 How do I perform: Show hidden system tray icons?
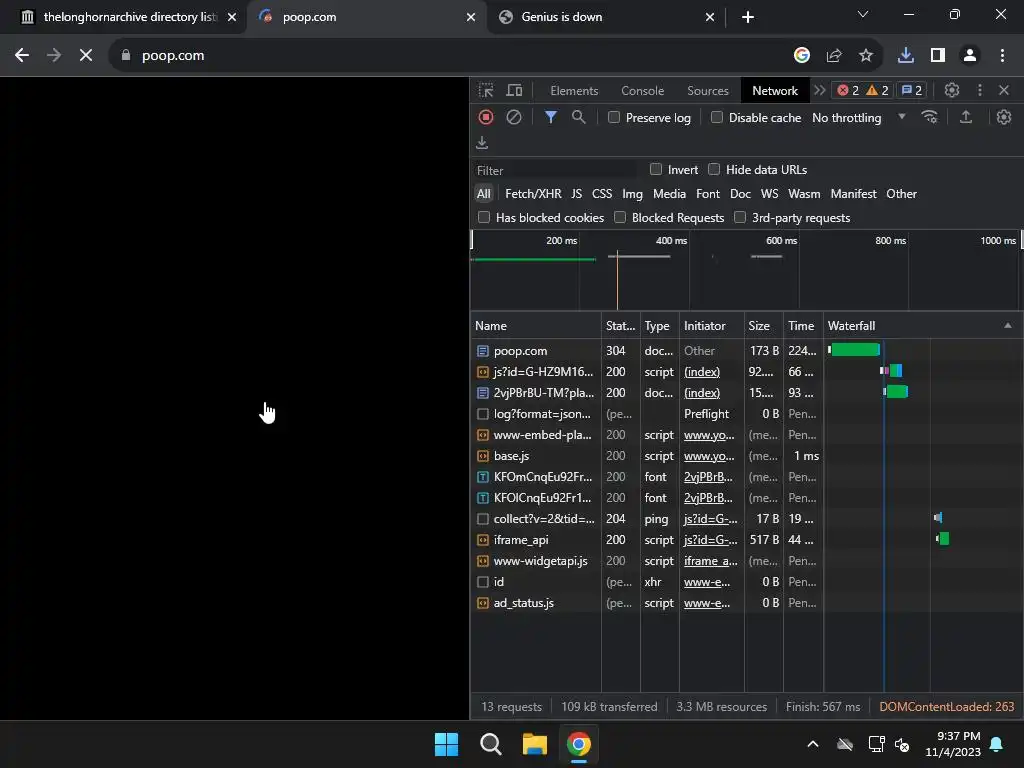813,744
